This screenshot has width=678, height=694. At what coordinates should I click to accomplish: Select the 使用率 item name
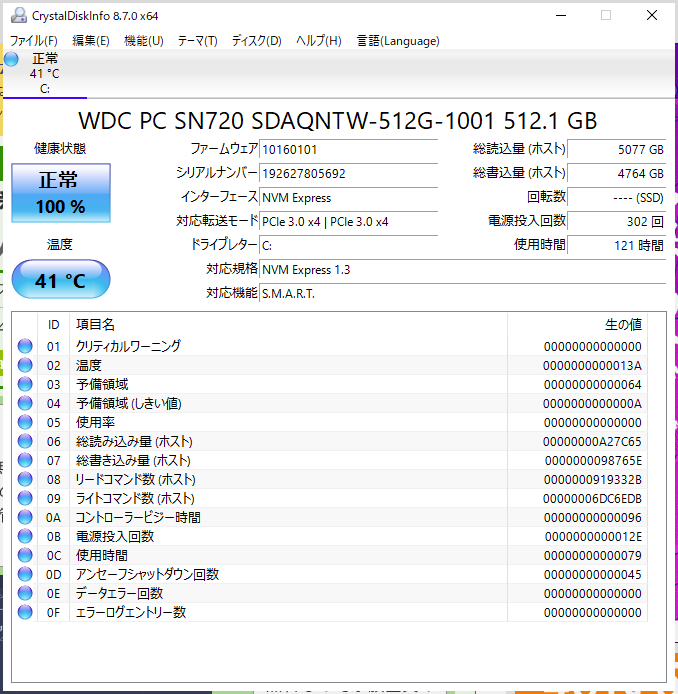pos(95,422)
